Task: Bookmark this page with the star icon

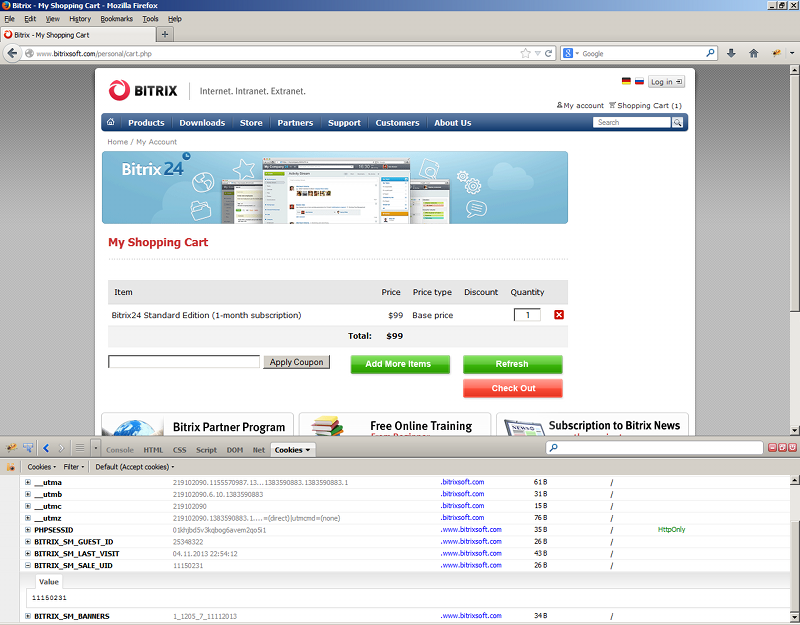Action: tap(525, 53)
